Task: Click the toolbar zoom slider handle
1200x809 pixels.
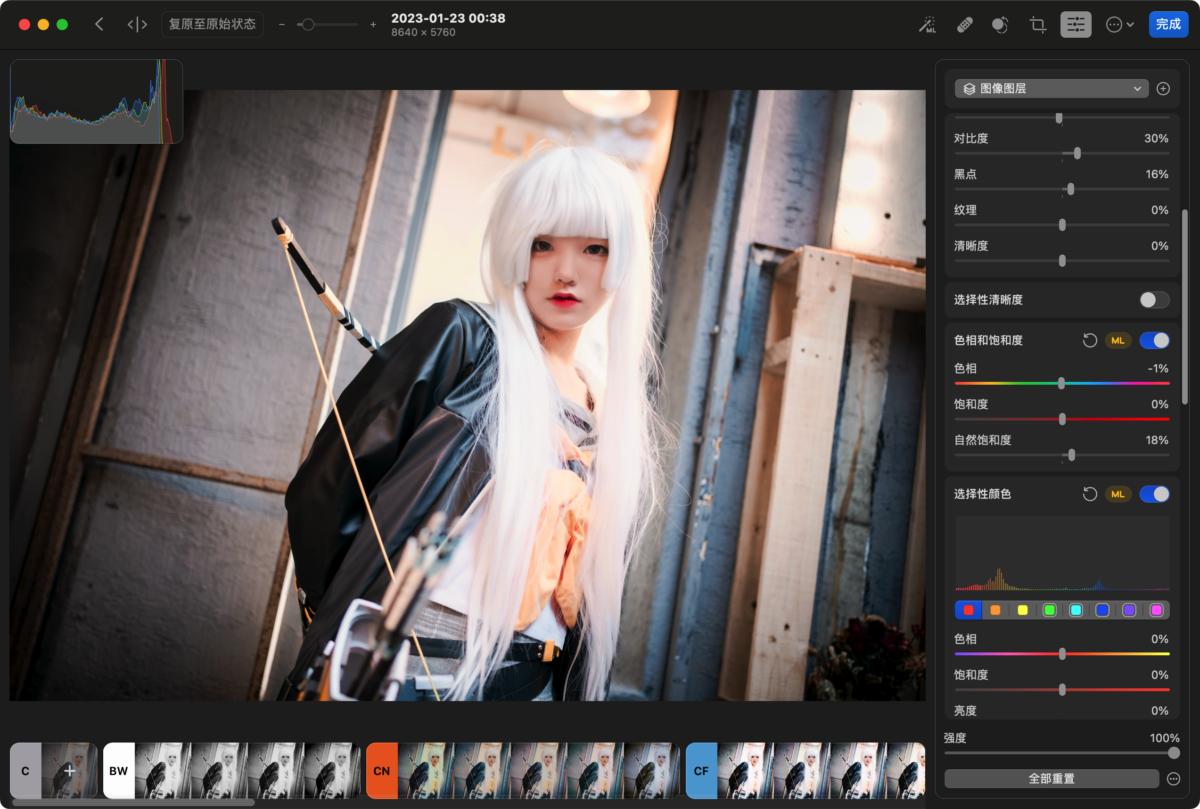Action: [308, 24]
